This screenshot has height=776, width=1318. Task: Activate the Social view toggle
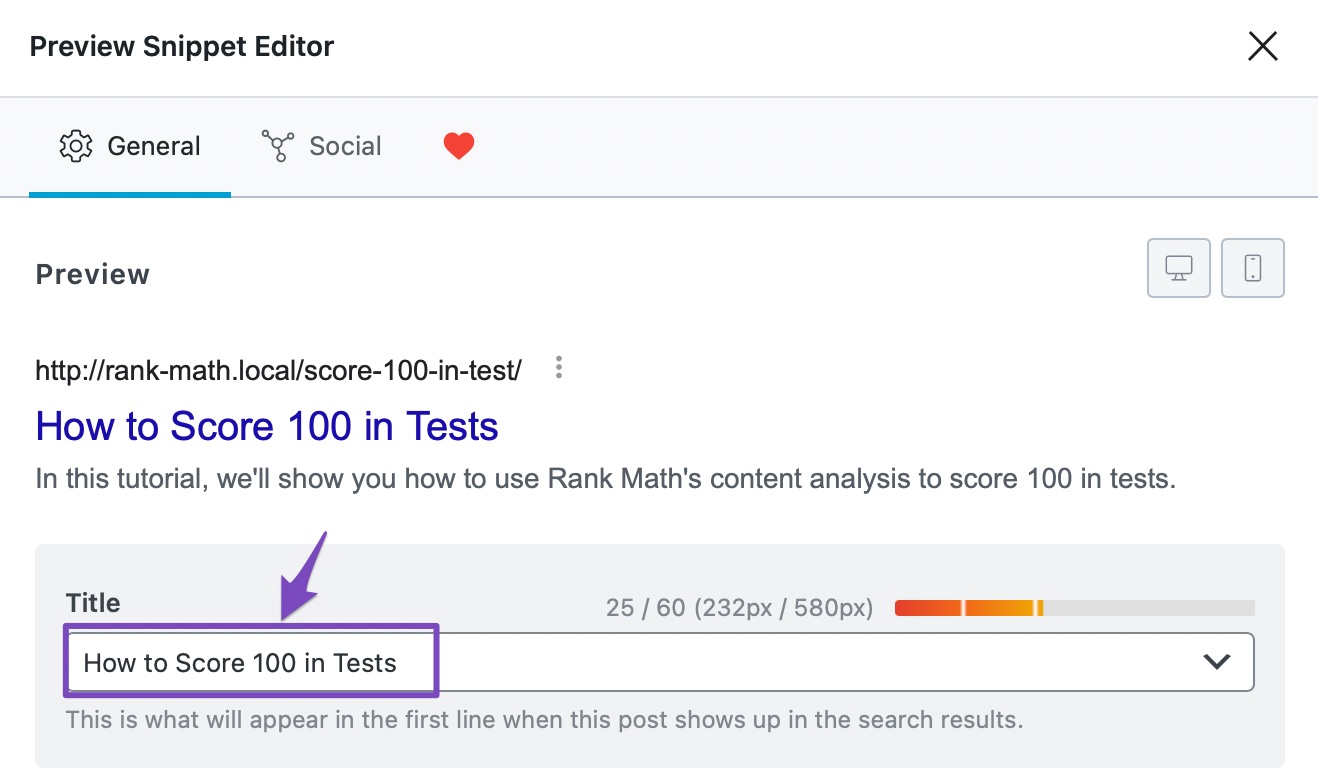click(x=322, y=145)
